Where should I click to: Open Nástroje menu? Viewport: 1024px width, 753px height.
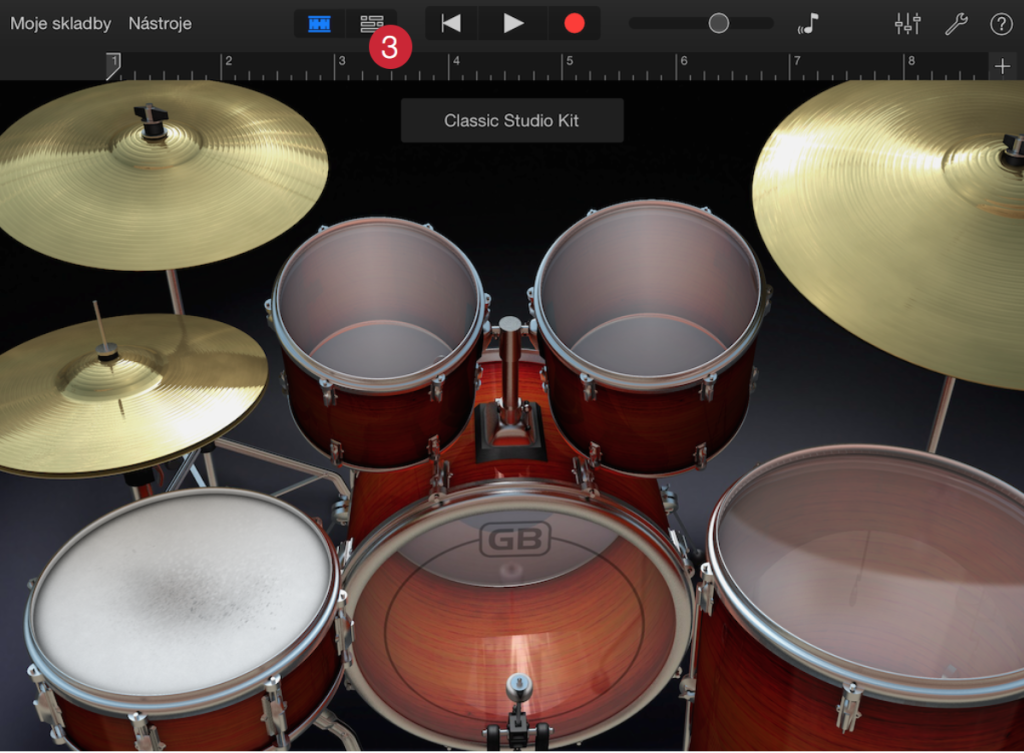160,24
